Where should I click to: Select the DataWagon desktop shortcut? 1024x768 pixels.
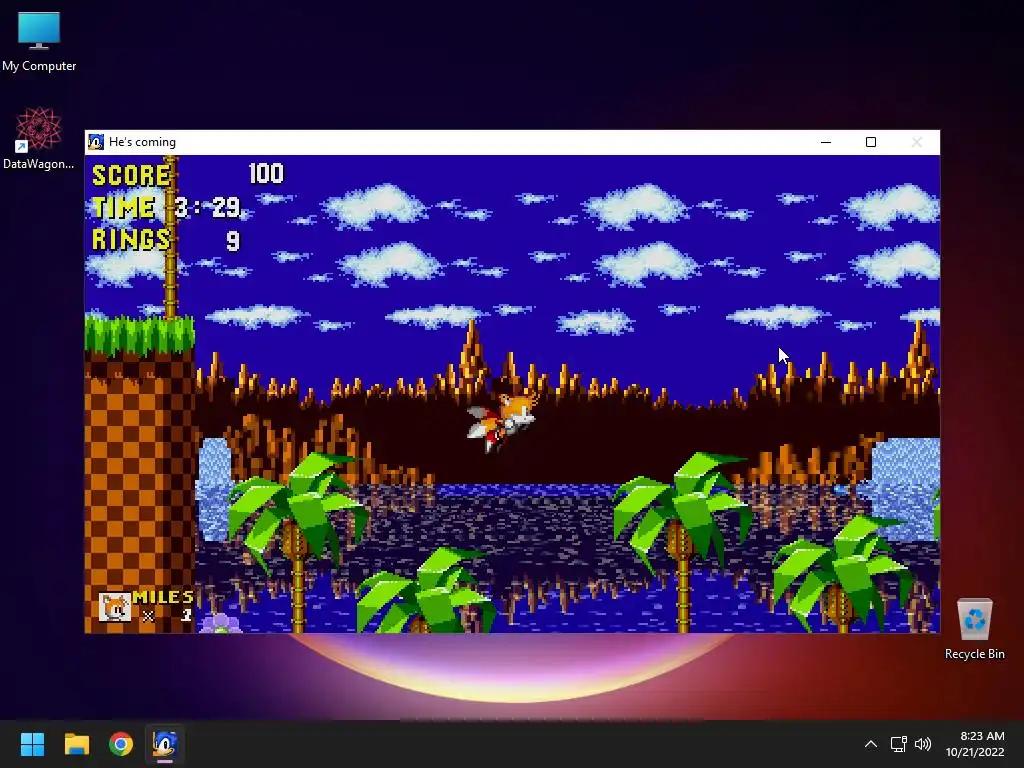click(39, 138)
